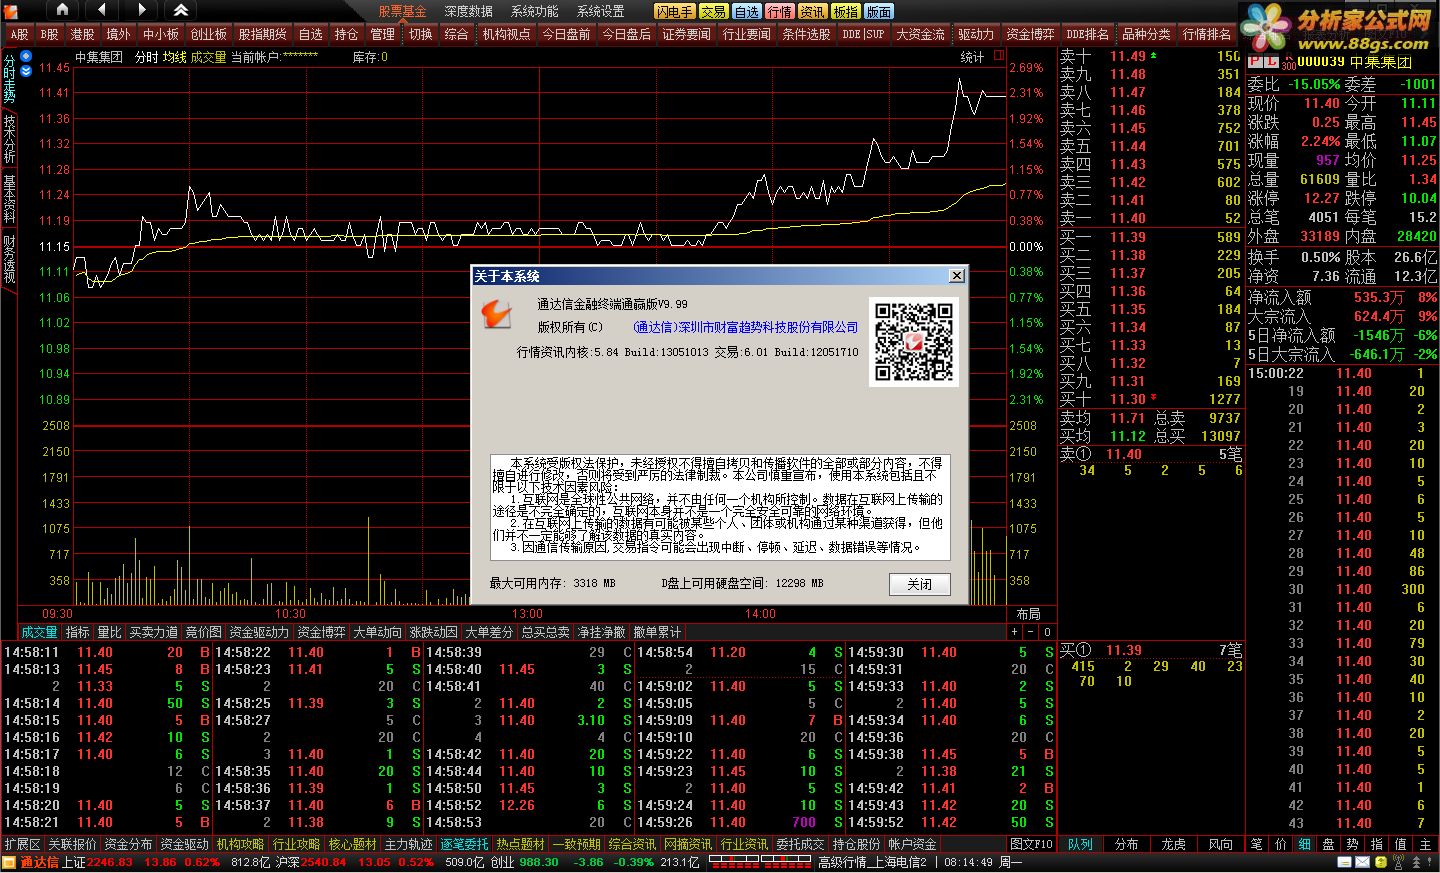This screenshot has width=1440, height=873.
Task: Click the 统计 label in the chart header
Action: [x=972, y=57]
